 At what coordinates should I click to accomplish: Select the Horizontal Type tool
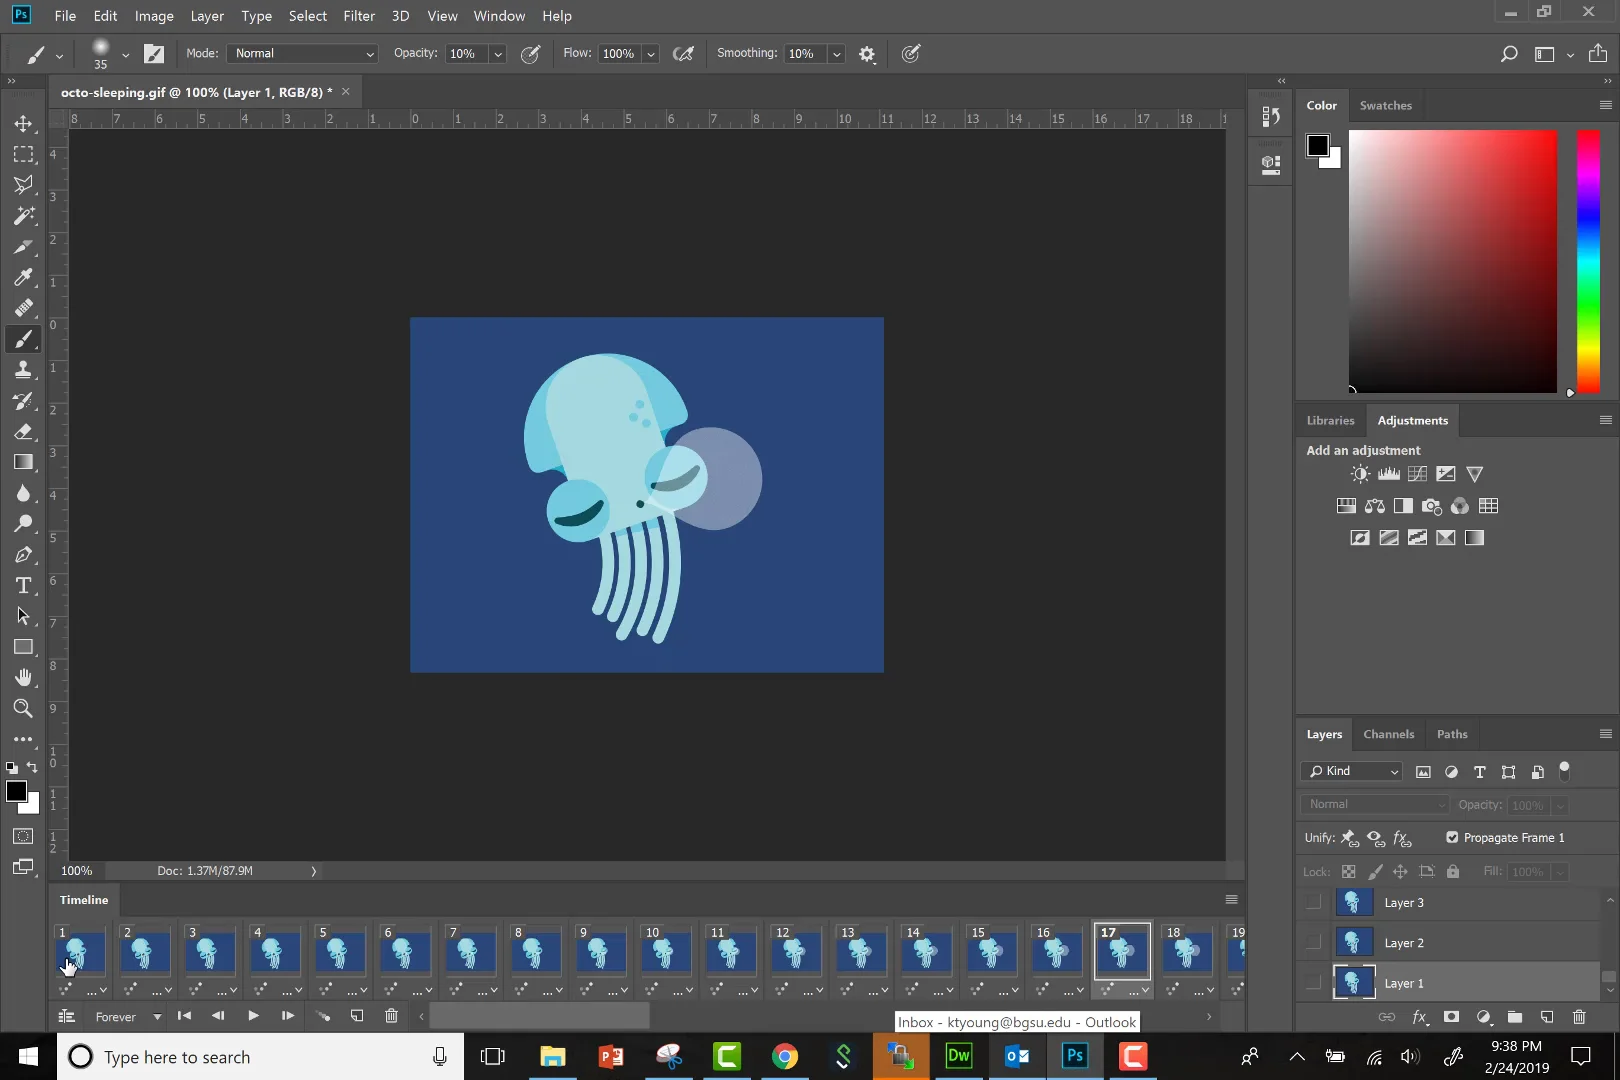[x=23, y=586]
